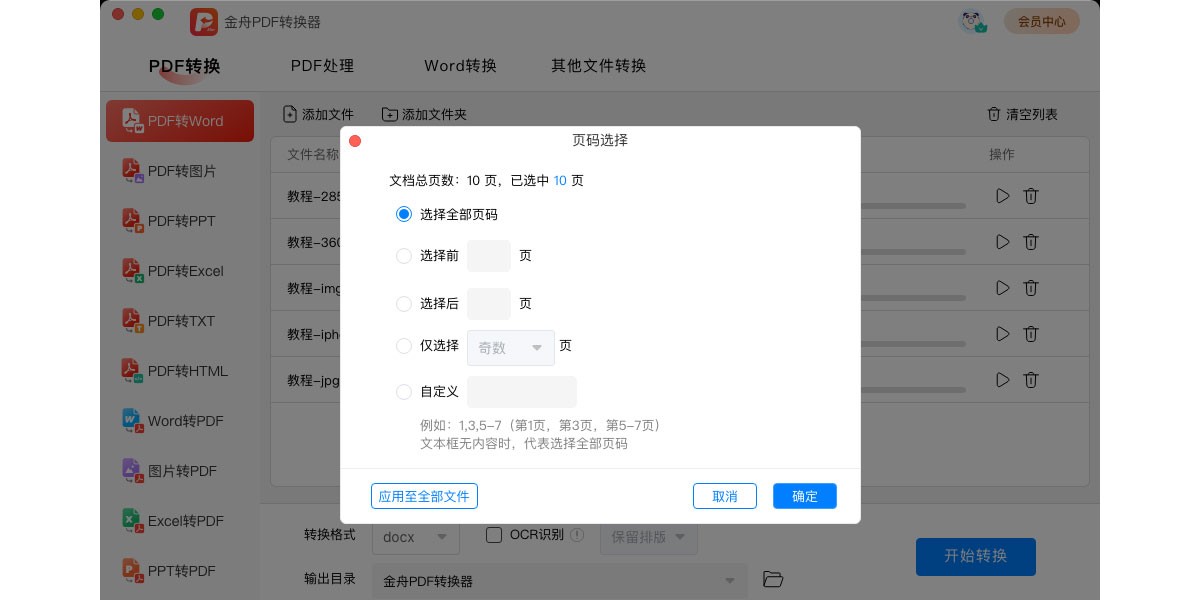Choose the 自定义 page range option
The width and height of the screenshot is (1200, 600).
click(404, 392)
